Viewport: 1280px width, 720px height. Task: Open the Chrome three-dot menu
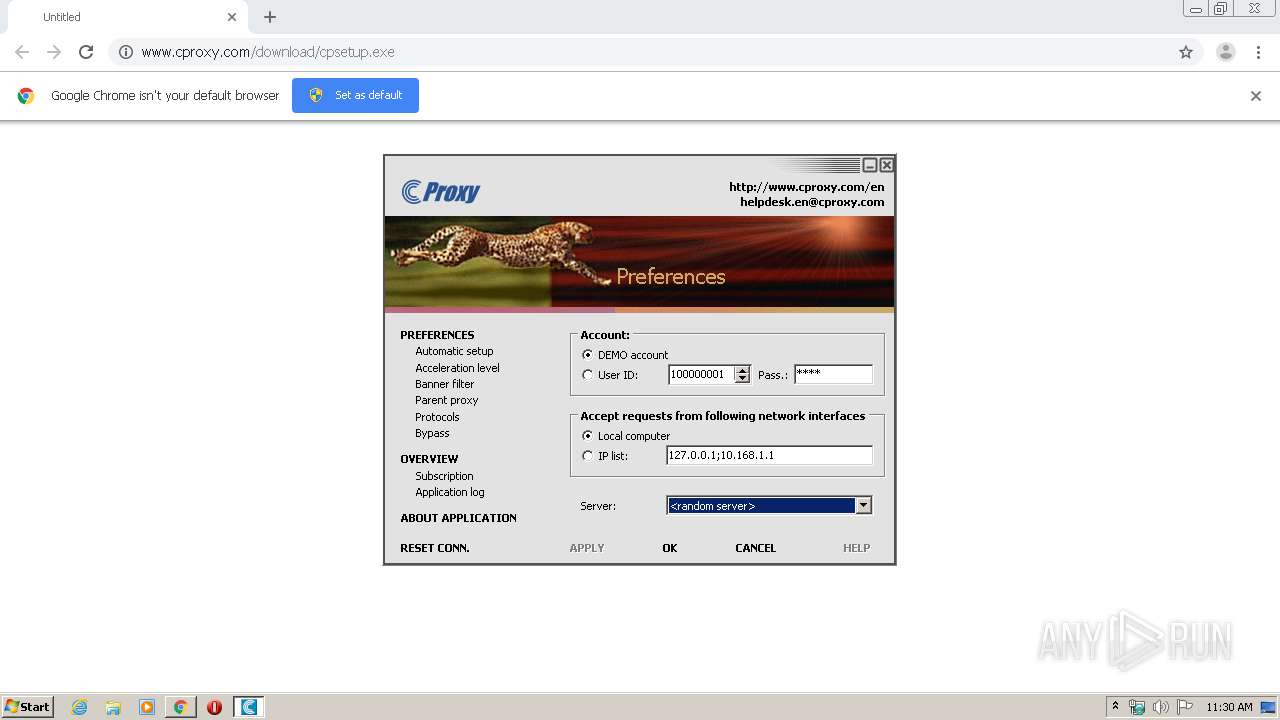[1258, 52]
